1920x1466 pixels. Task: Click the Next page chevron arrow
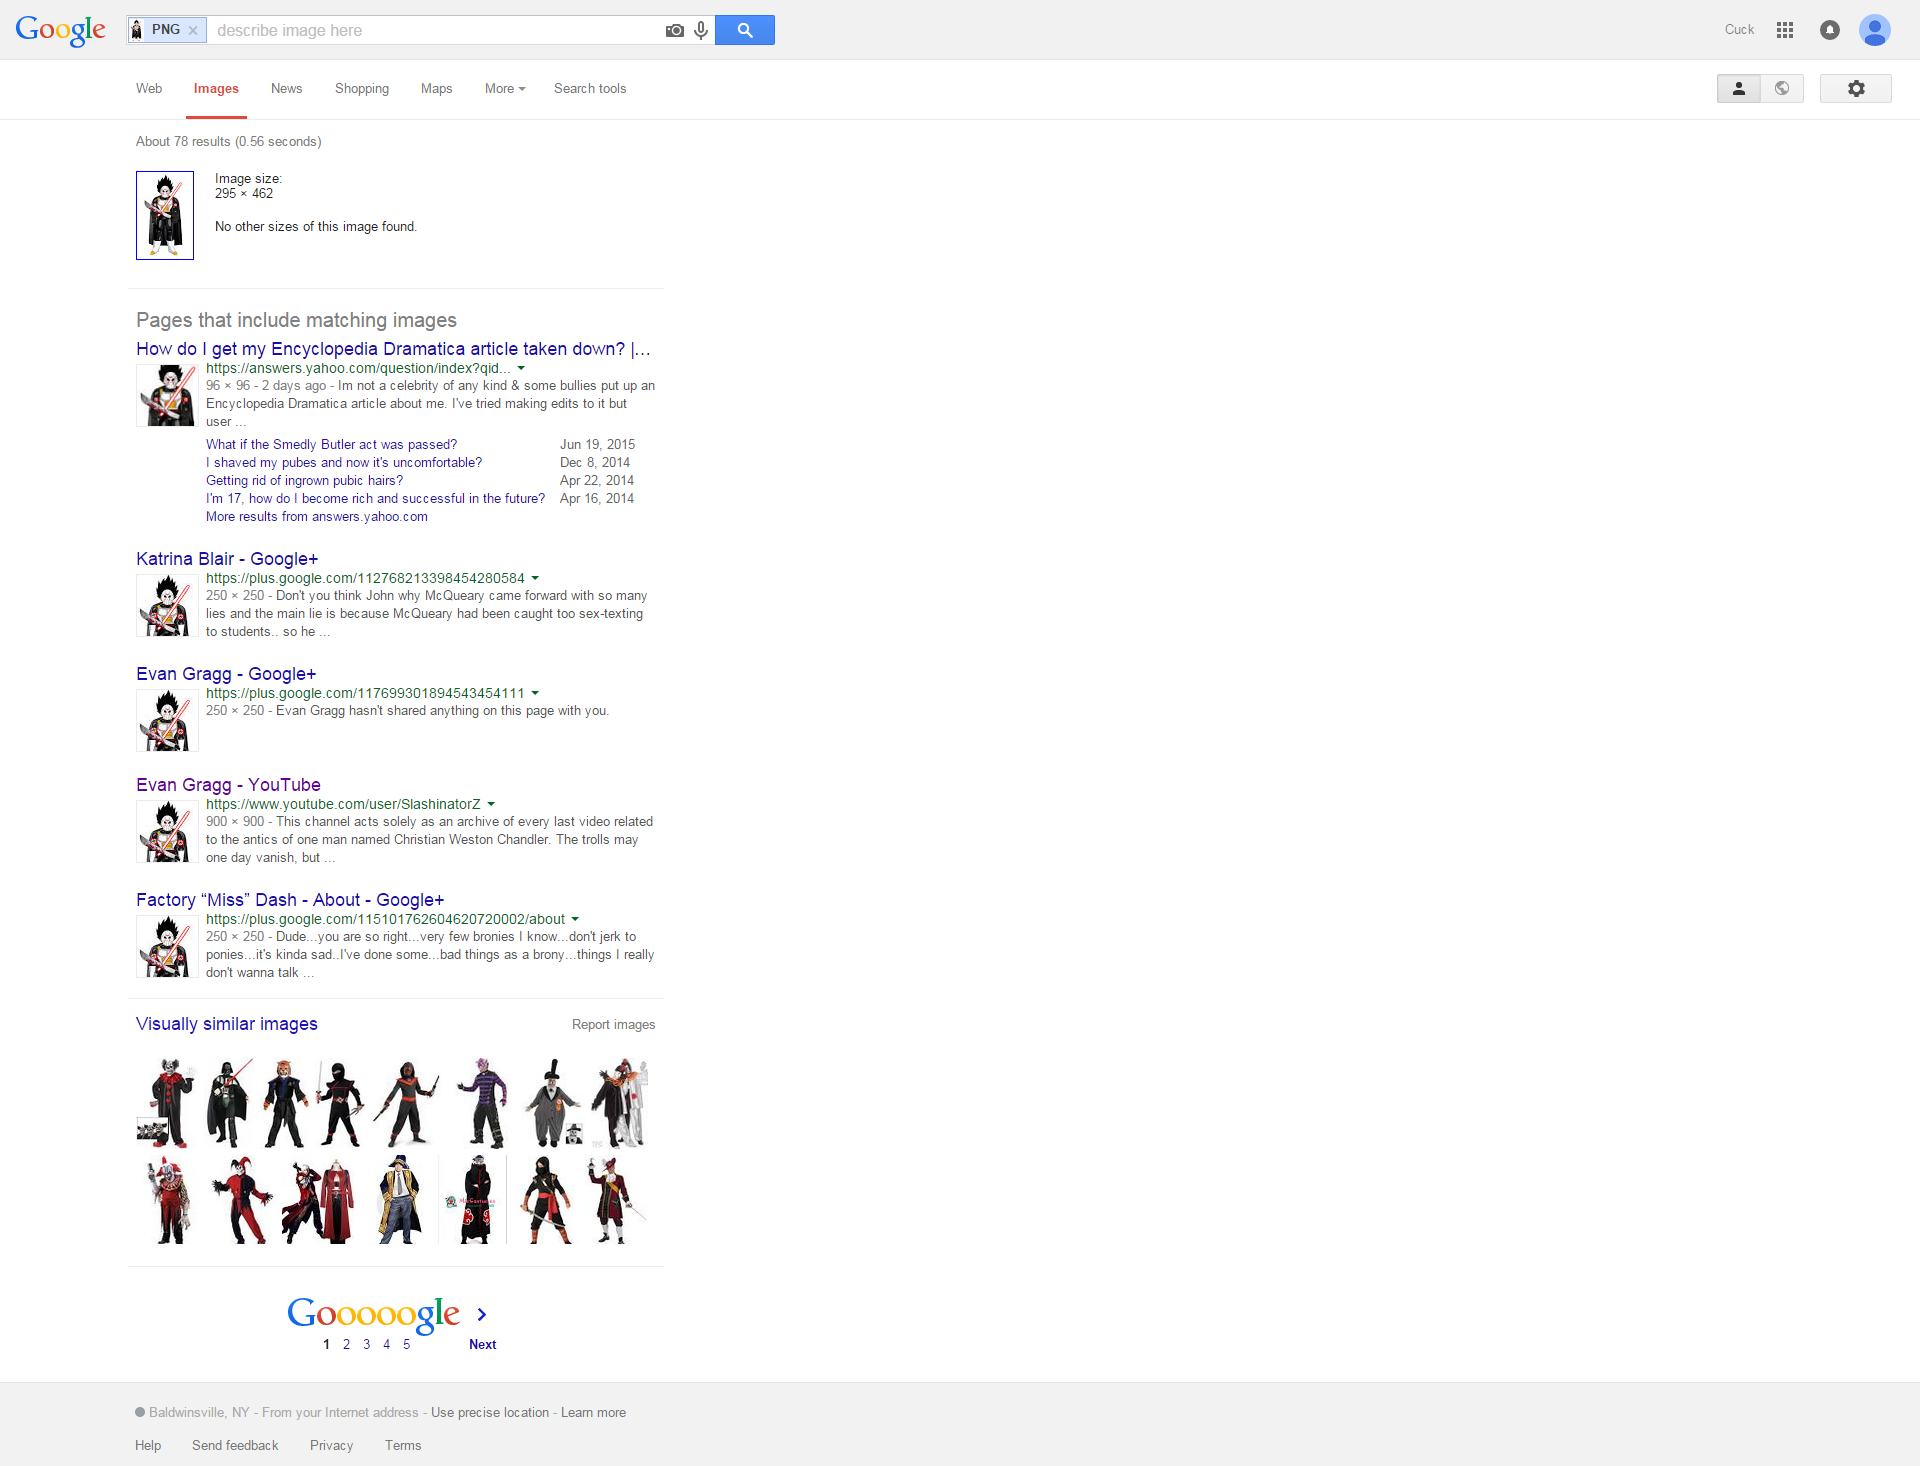[x=482, y=1314]
